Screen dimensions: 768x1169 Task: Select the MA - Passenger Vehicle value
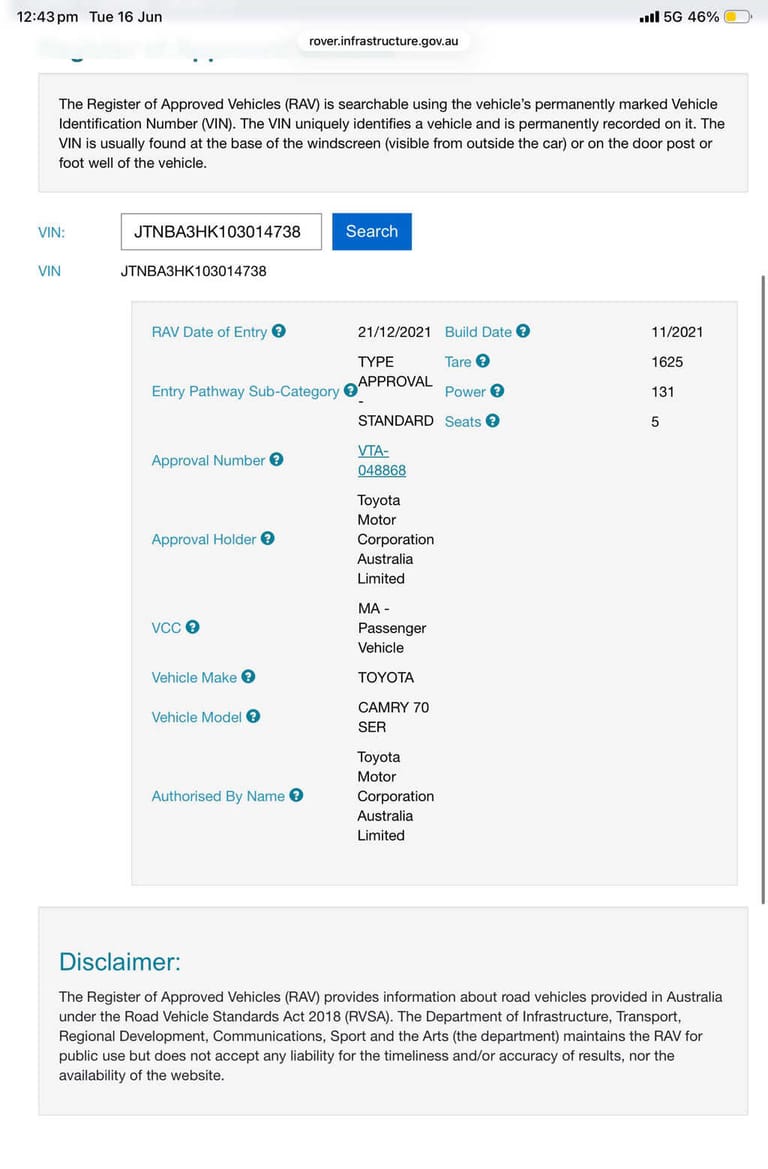(x=392, y=628)
